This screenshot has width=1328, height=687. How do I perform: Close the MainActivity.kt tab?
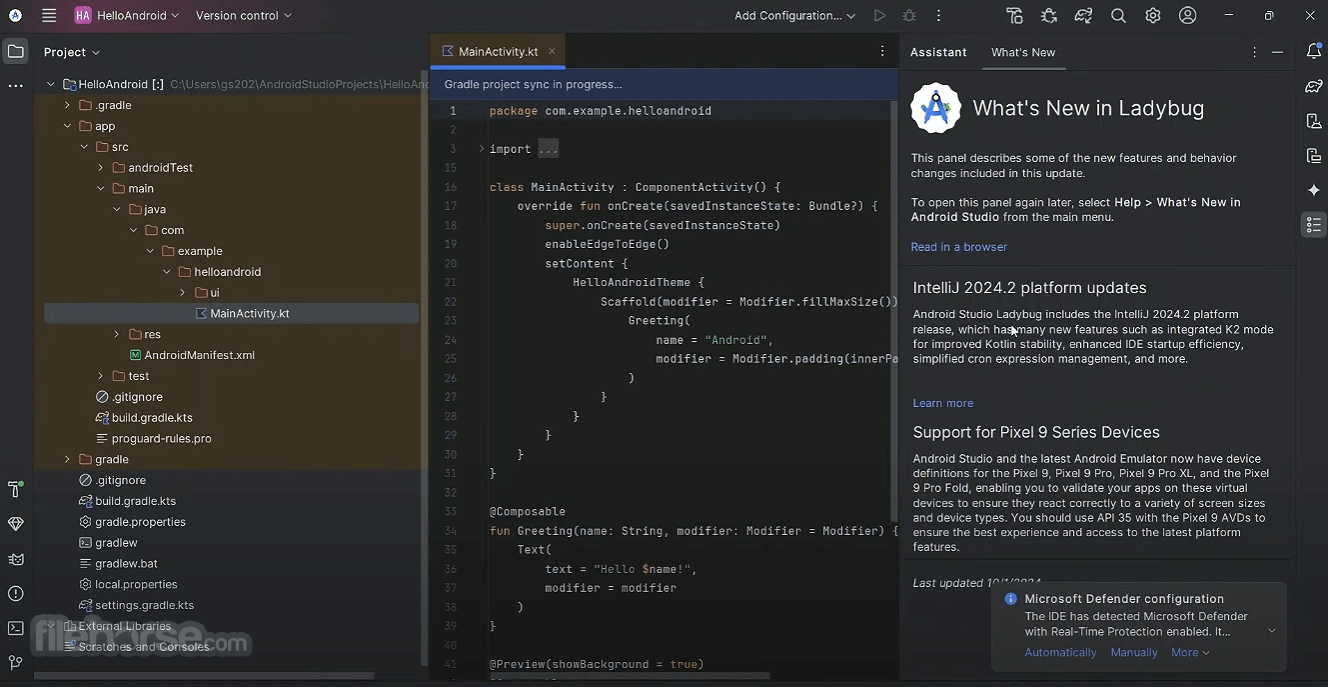(x=551, y=51)
